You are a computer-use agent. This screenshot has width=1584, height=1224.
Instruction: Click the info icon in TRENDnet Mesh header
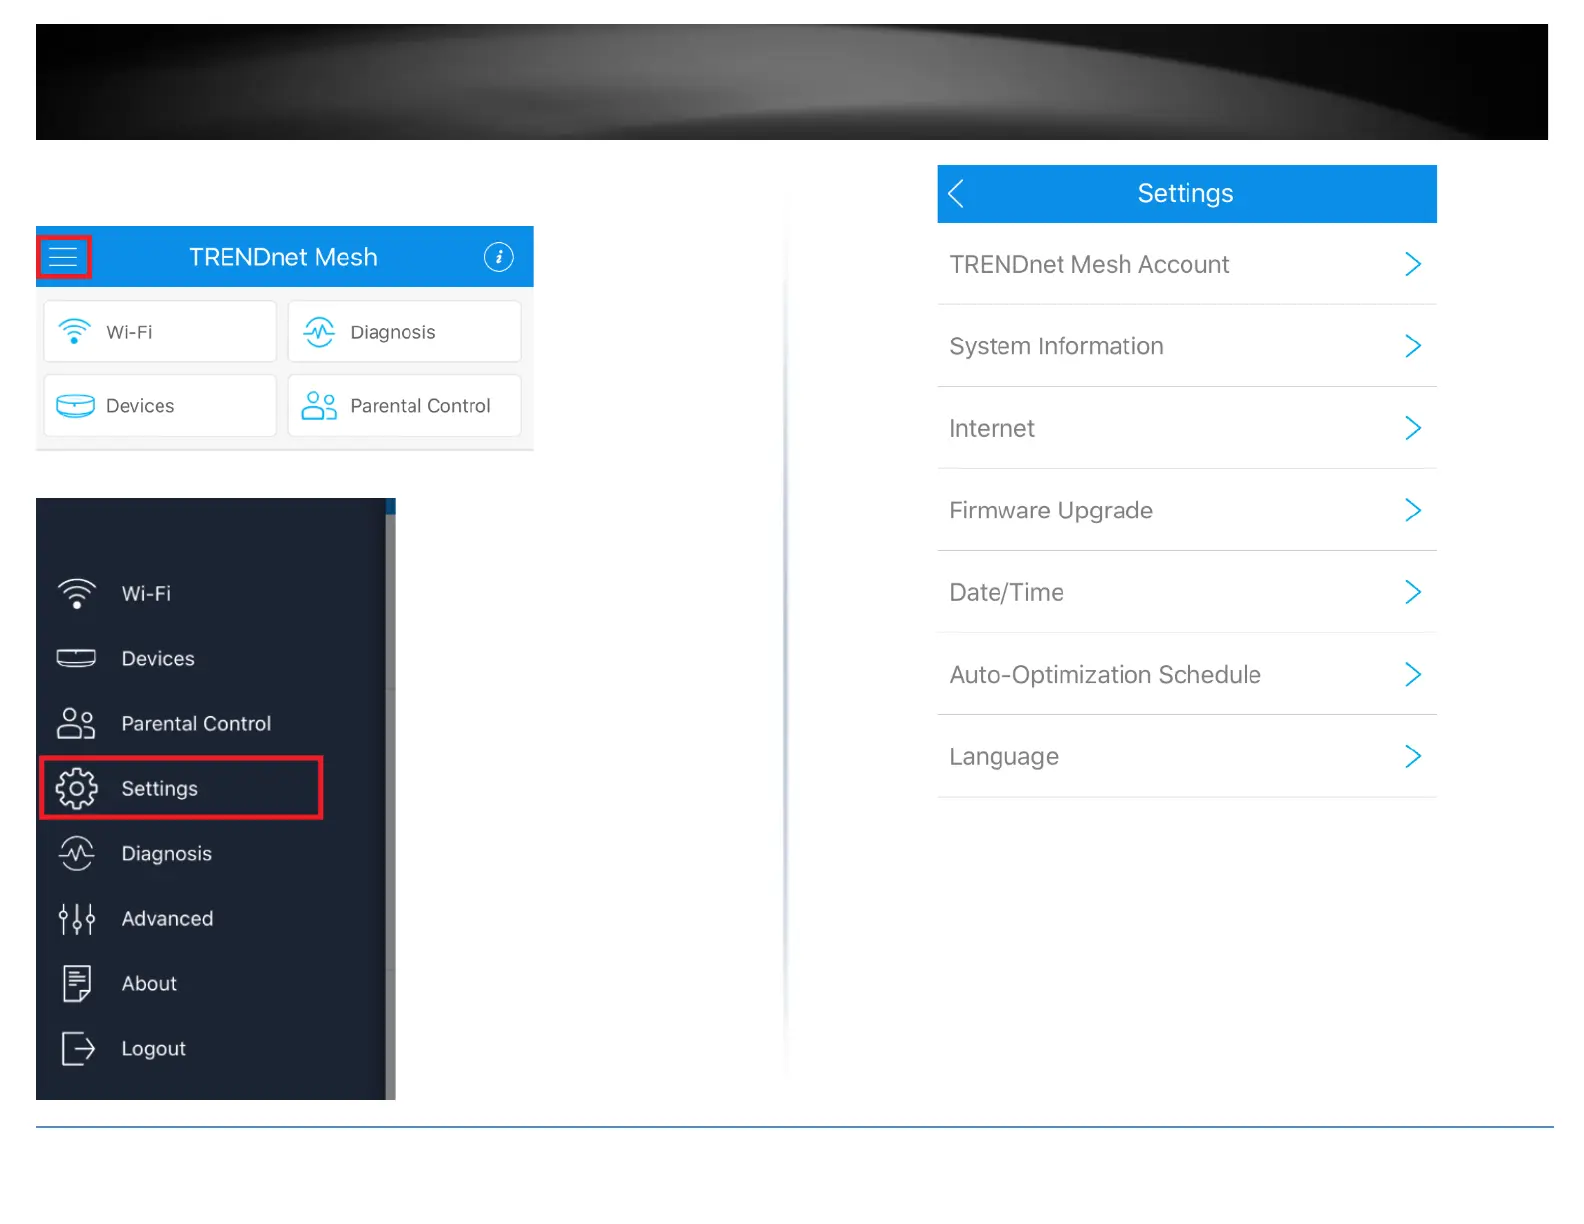[x=499, y=257]
